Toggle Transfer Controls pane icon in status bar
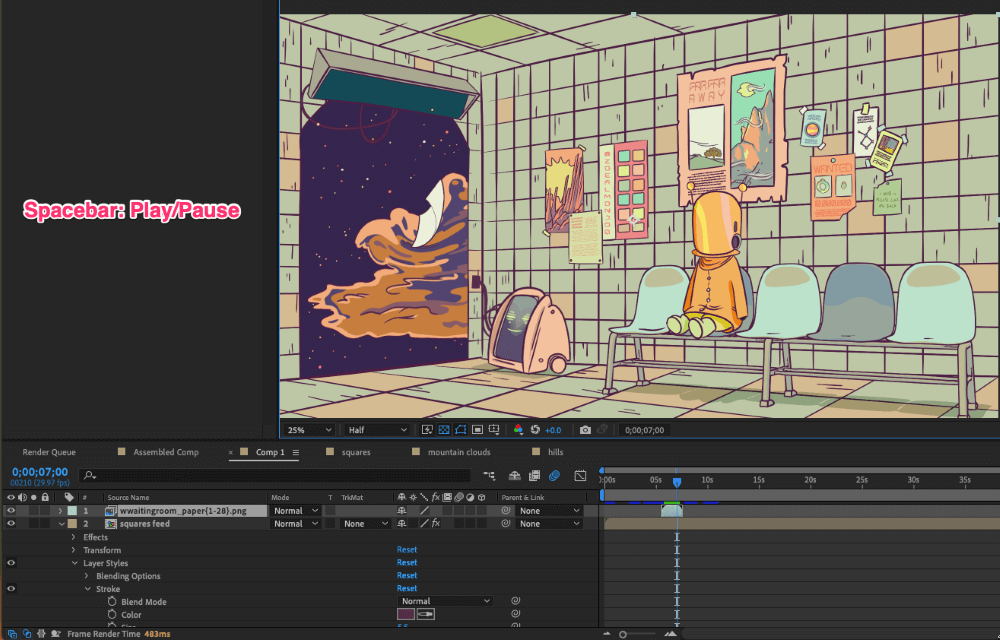The width and height of the screenshot is (1000, 640). click(x=27, y=634)
